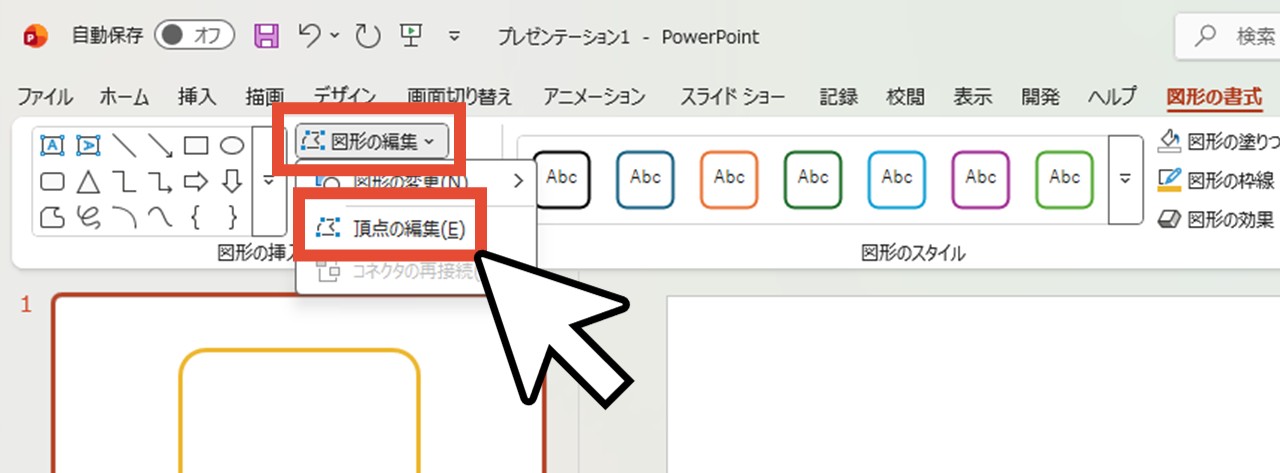1280x473 pixels.
Task: Open the ヘルプ tab
Action: [1112, 97]
